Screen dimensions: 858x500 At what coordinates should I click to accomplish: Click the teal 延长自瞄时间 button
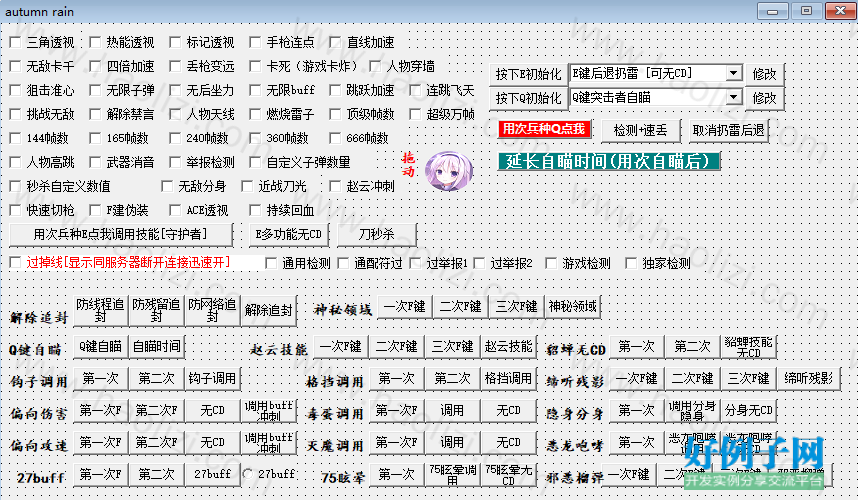(608, 161)
